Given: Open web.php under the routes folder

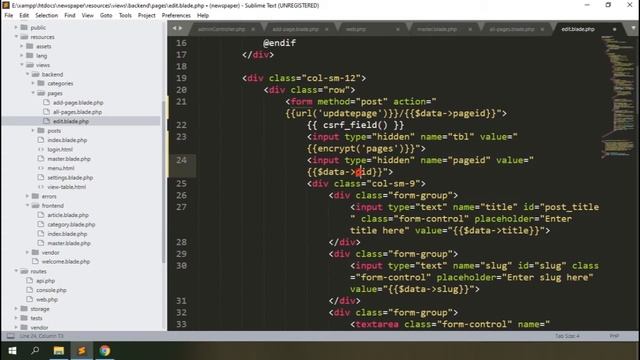Looking at the screenshot, I should point(47,300).
